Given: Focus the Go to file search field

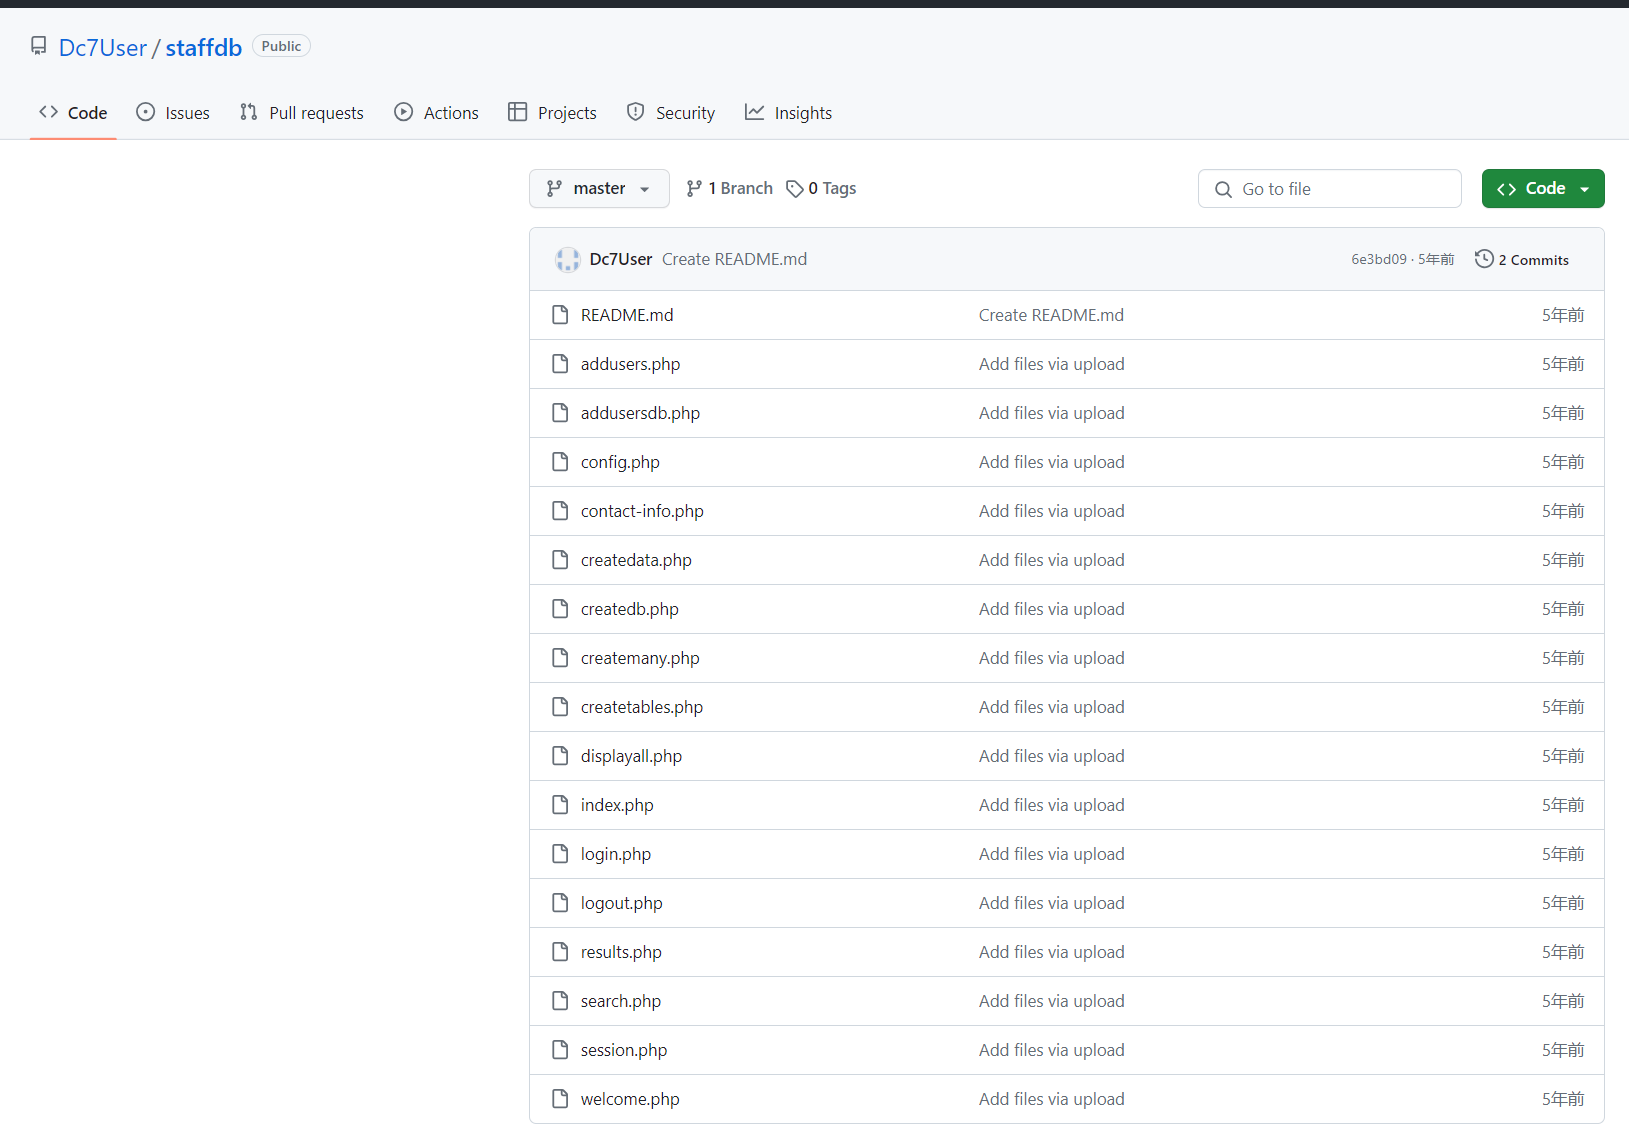Looking at the screenshot, I should (1330, 189).
